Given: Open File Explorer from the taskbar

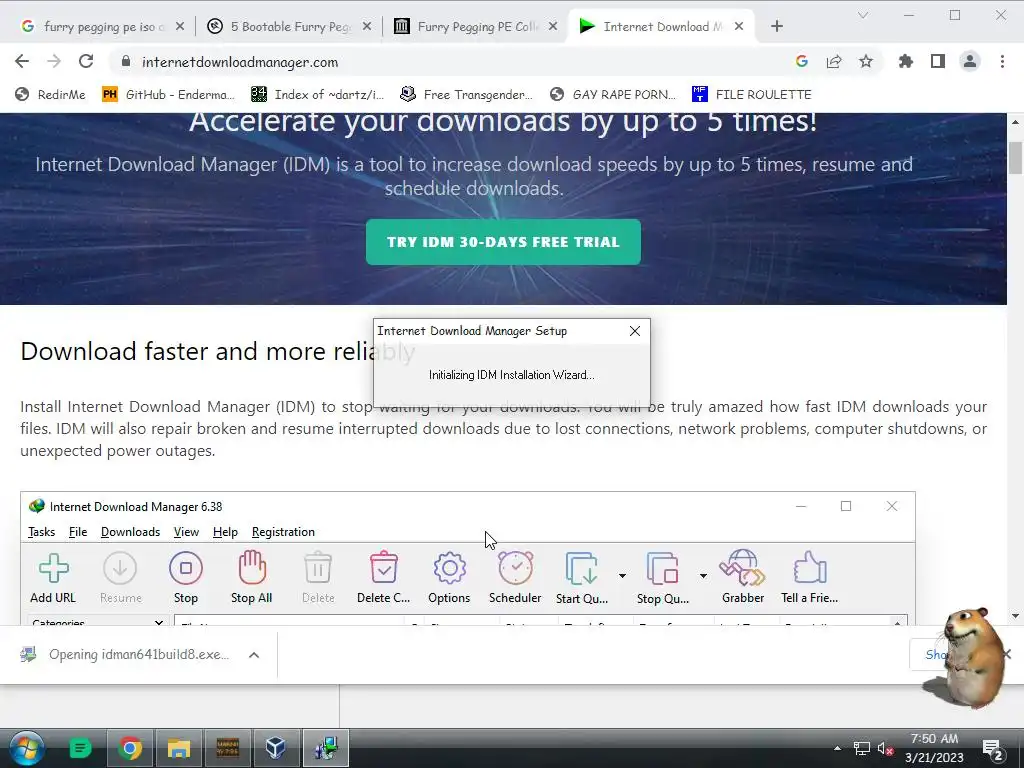Looking at the screenshot, I should (178, 748).
